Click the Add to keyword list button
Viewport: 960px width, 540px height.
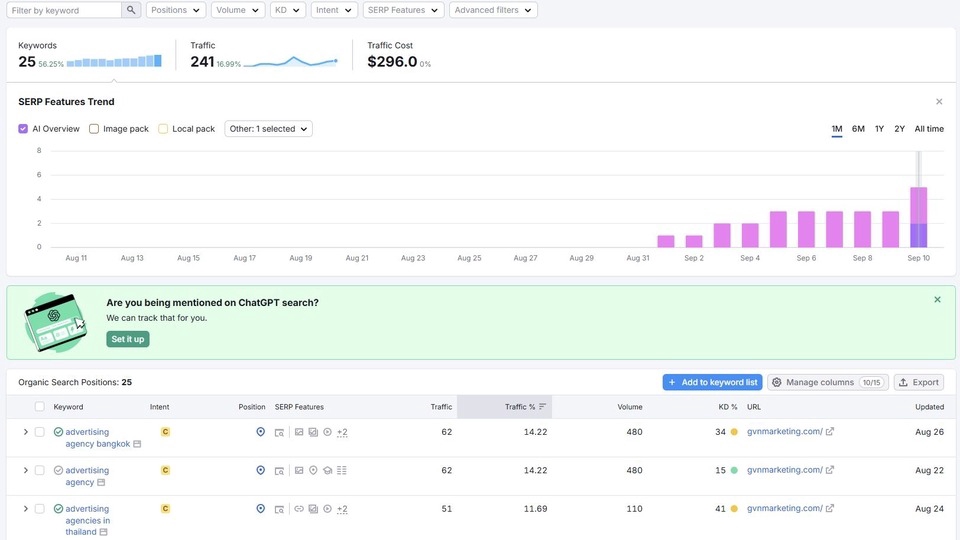[712, 382]
